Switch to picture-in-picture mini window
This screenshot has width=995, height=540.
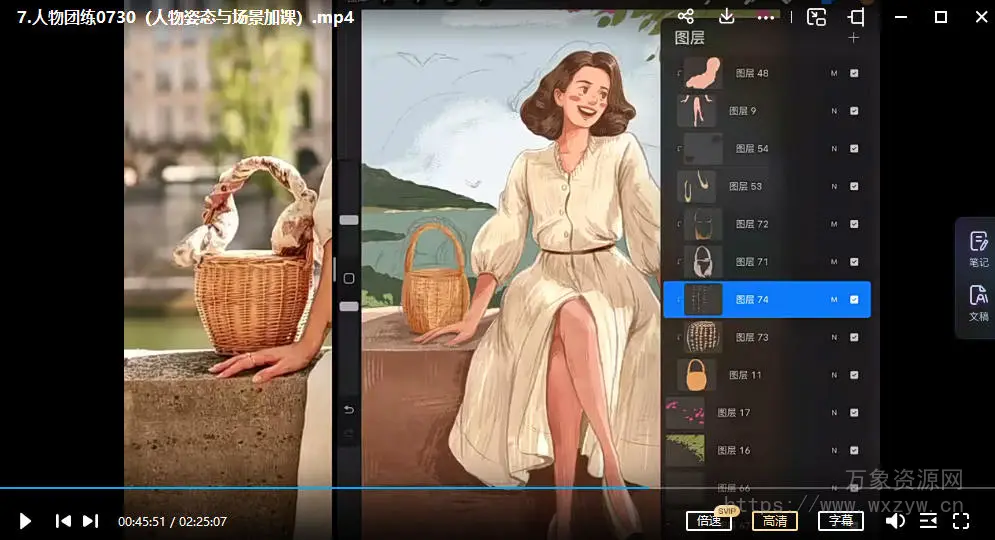(817, 17)
